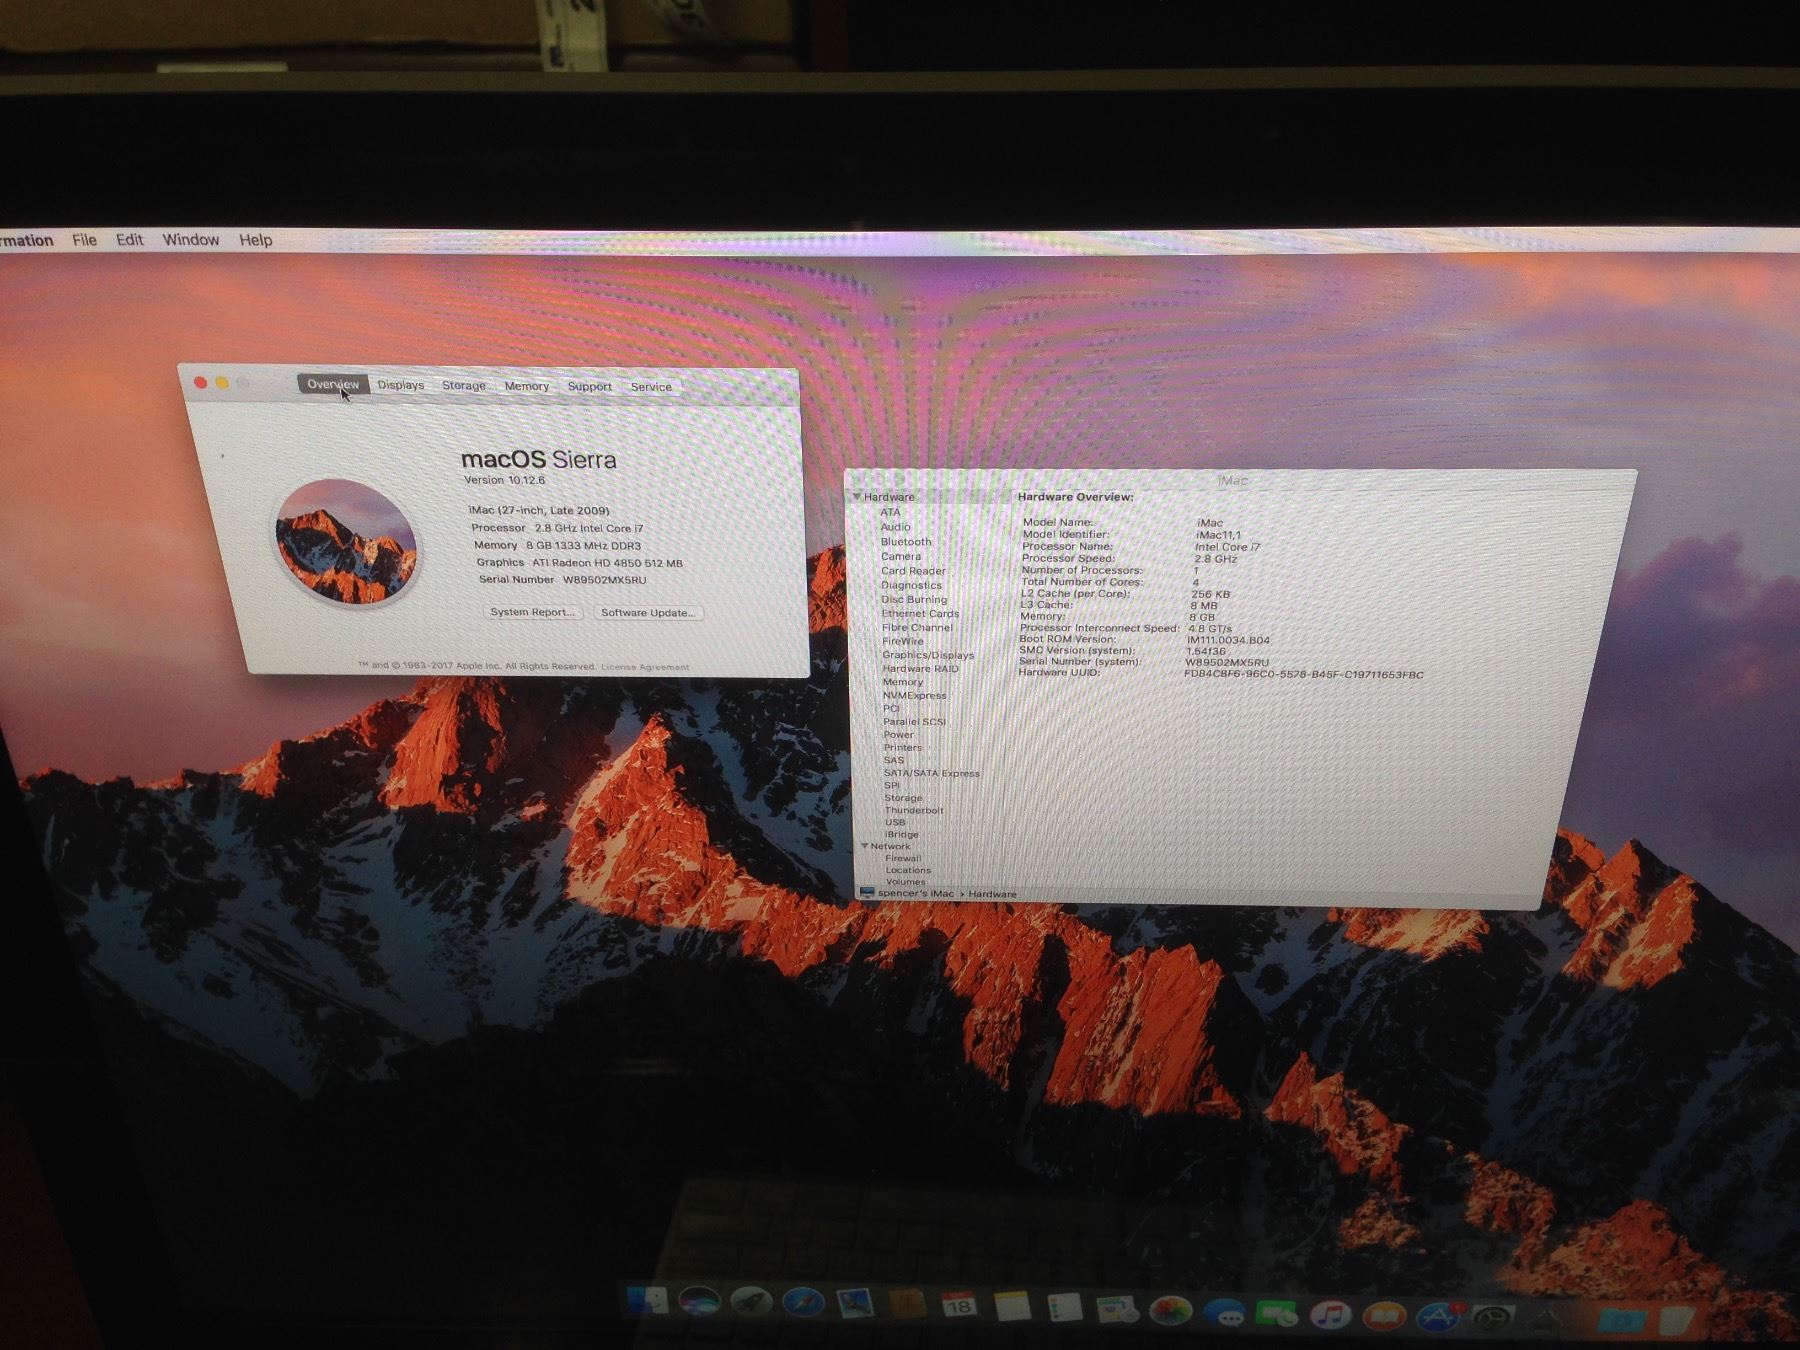Open the License Agreement link
Screen dimensions: 1800x1350
point(645,667)
